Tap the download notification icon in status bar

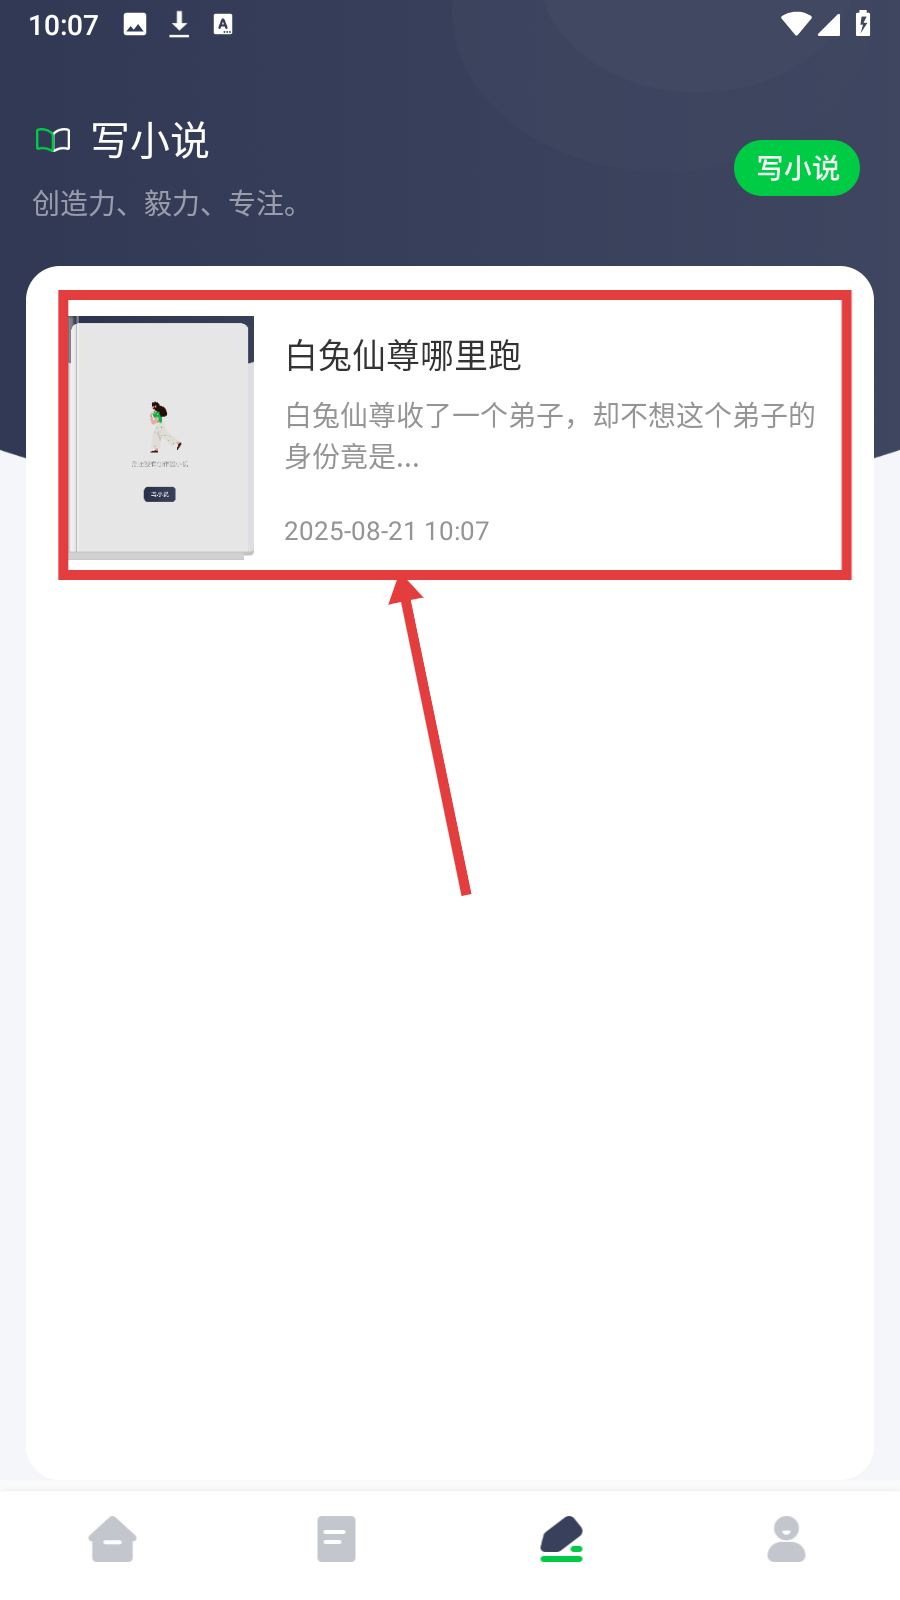[x=179, y=25]
